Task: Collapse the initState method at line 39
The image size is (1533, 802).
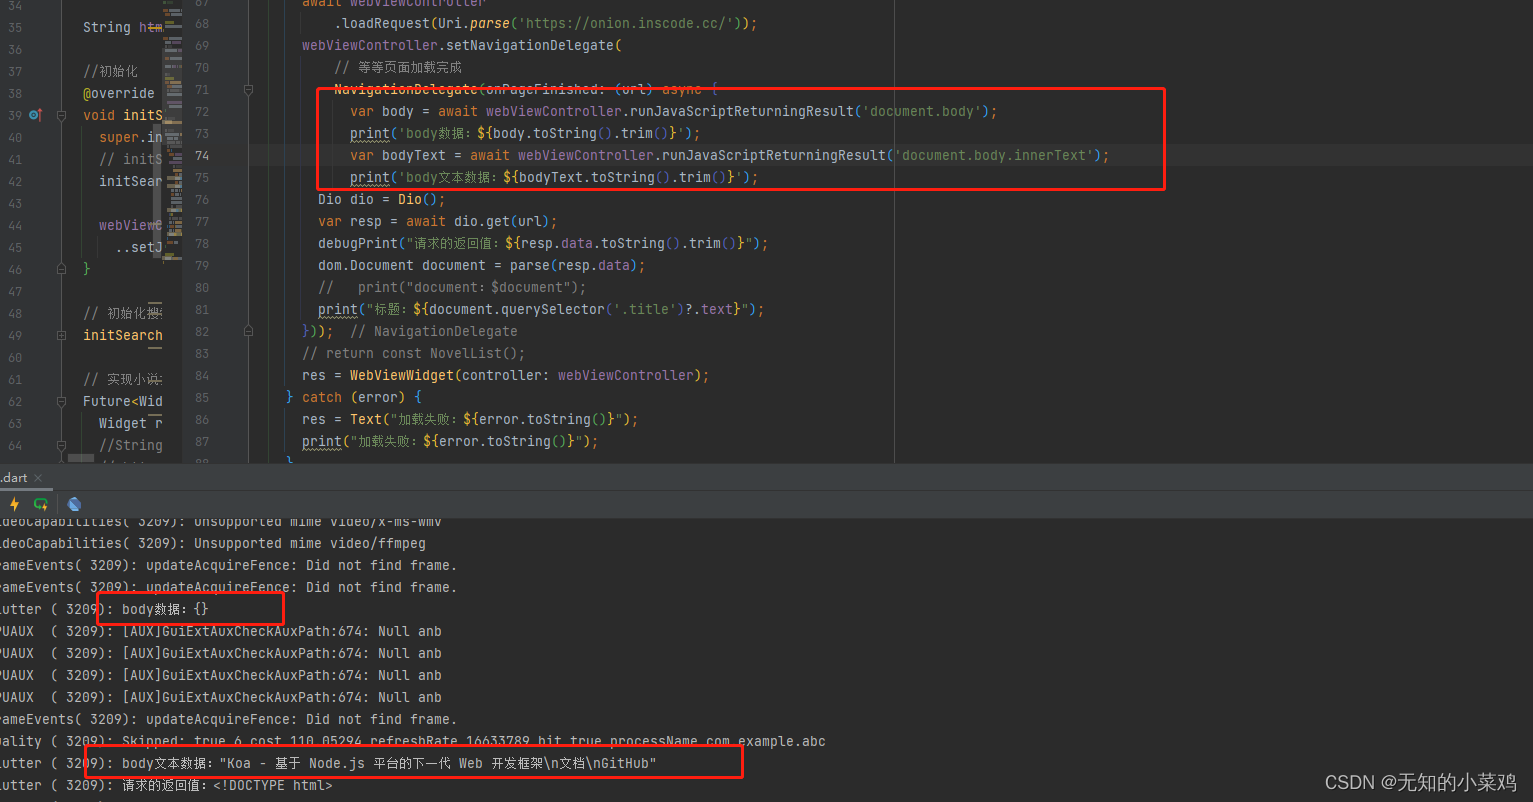Action: [x=61, y=115]
